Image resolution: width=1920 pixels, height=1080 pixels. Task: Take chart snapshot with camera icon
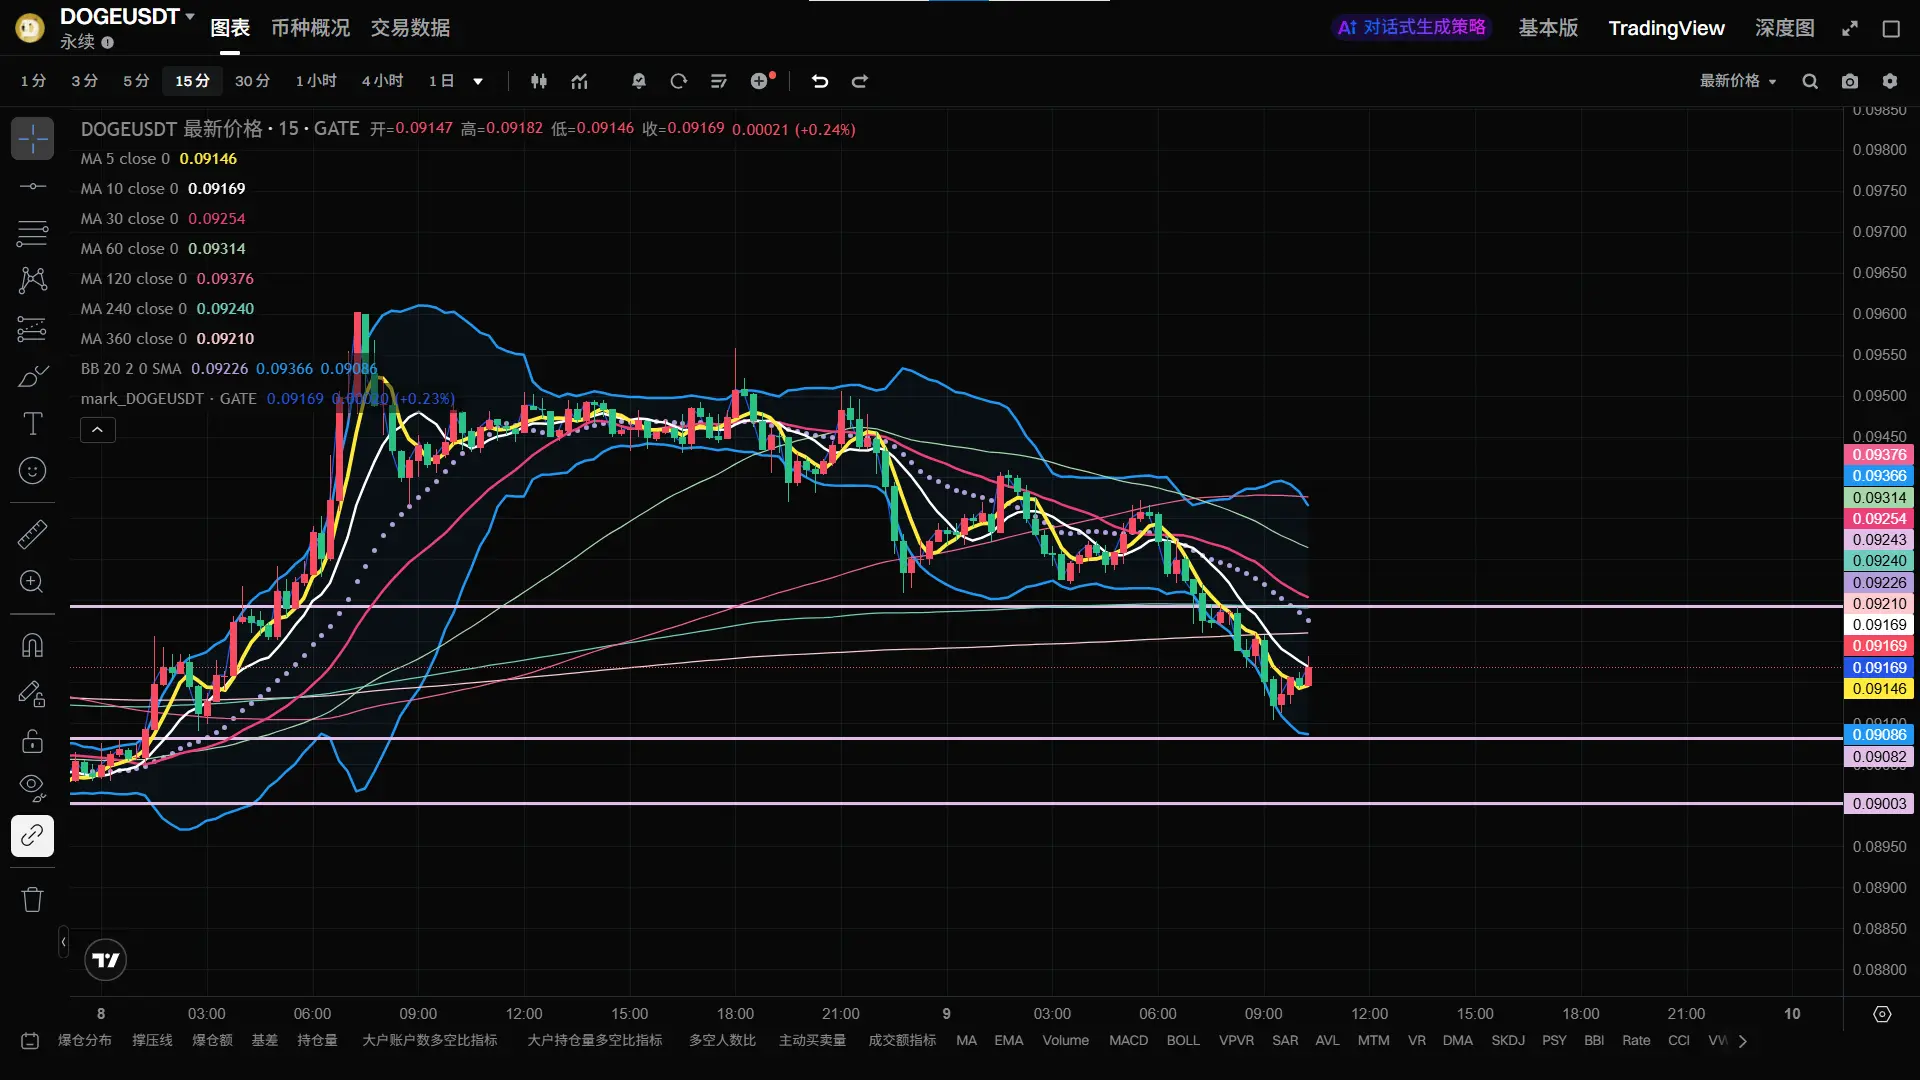pos(1850,81)
